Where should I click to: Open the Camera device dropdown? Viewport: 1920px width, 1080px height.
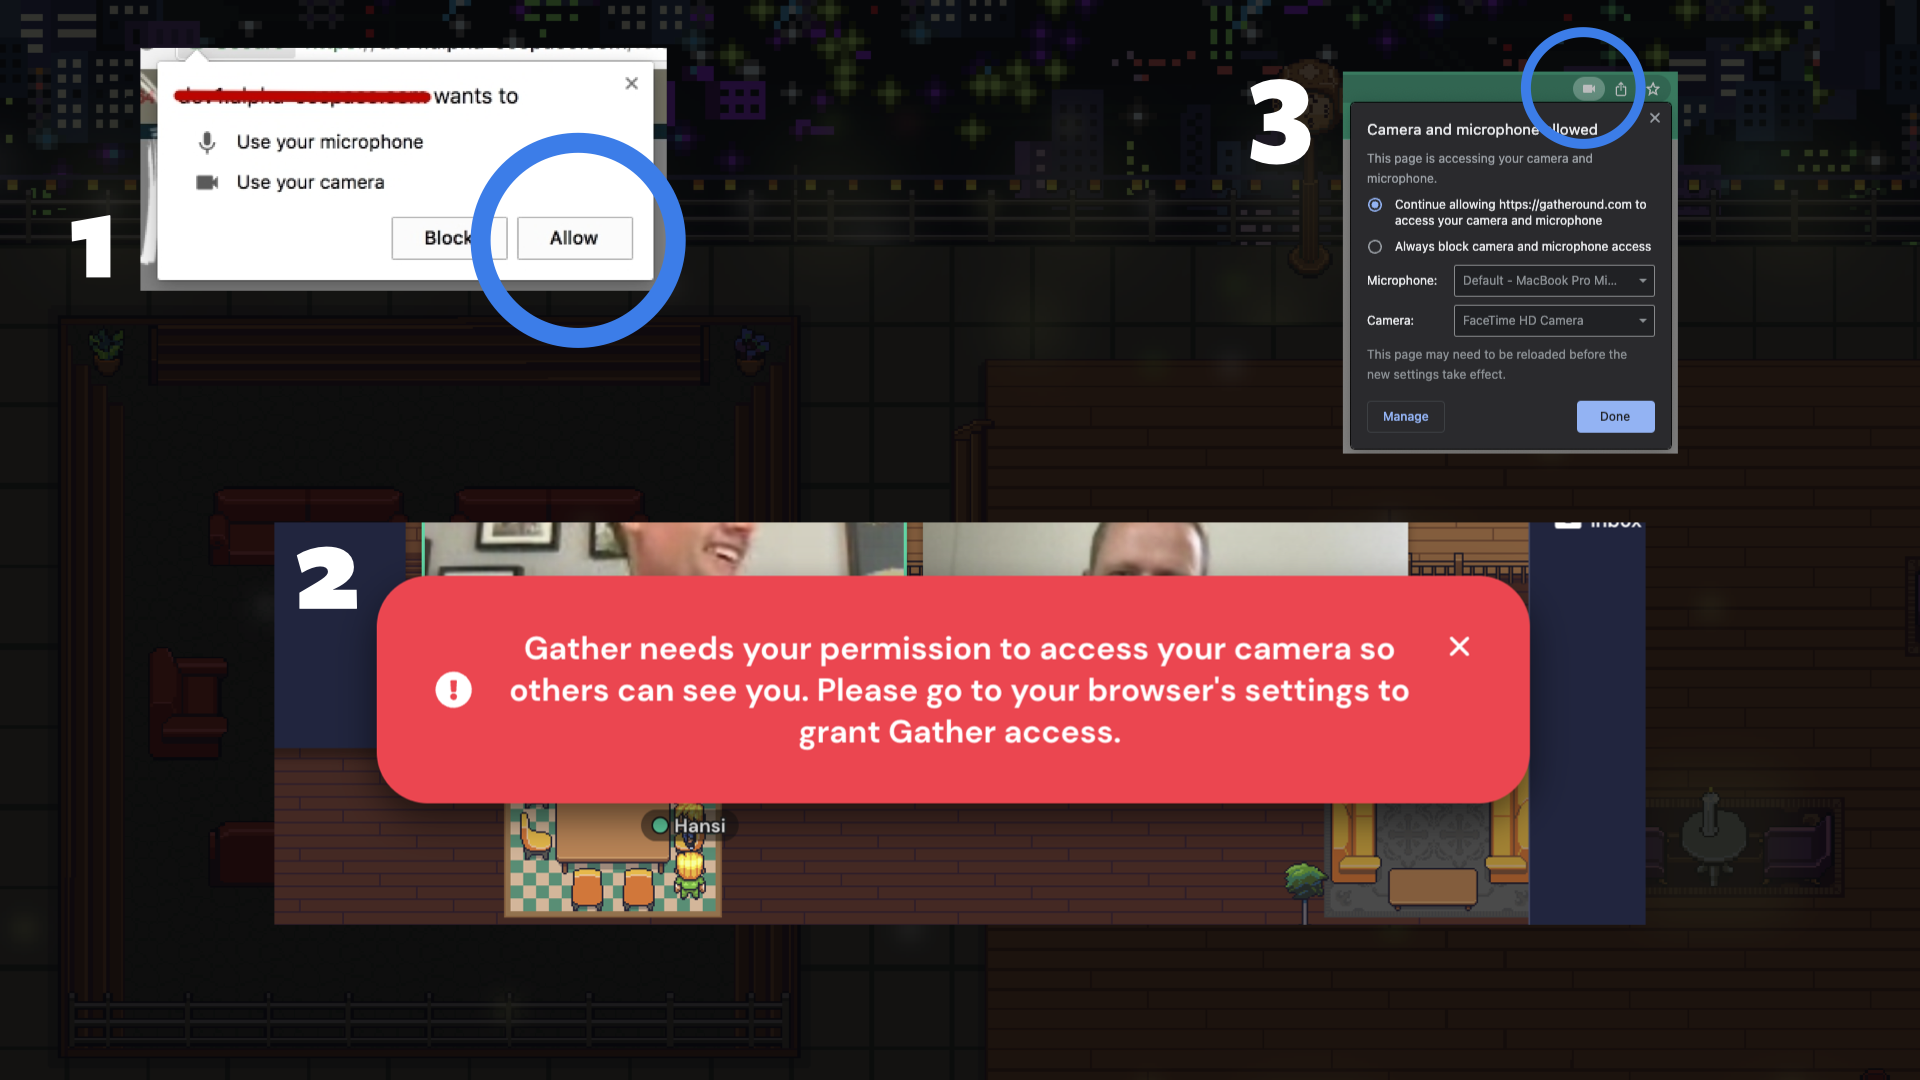coord(1553,321)
